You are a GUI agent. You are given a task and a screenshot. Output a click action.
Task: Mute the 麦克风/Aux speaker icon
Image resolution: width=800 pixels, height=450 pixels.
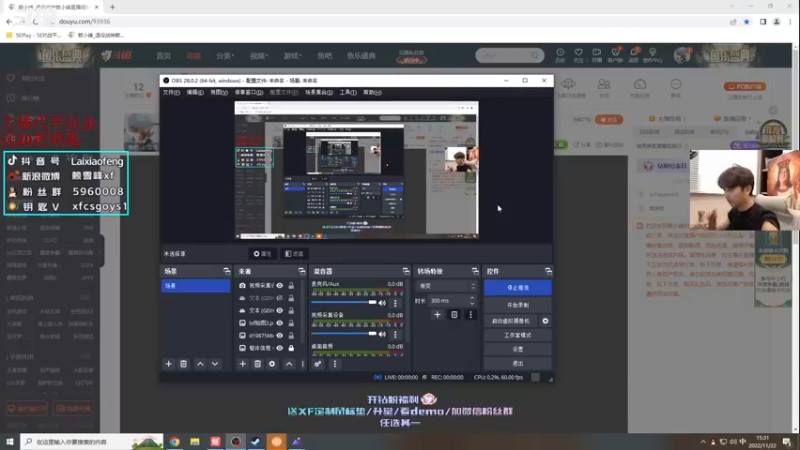[382, 303]
